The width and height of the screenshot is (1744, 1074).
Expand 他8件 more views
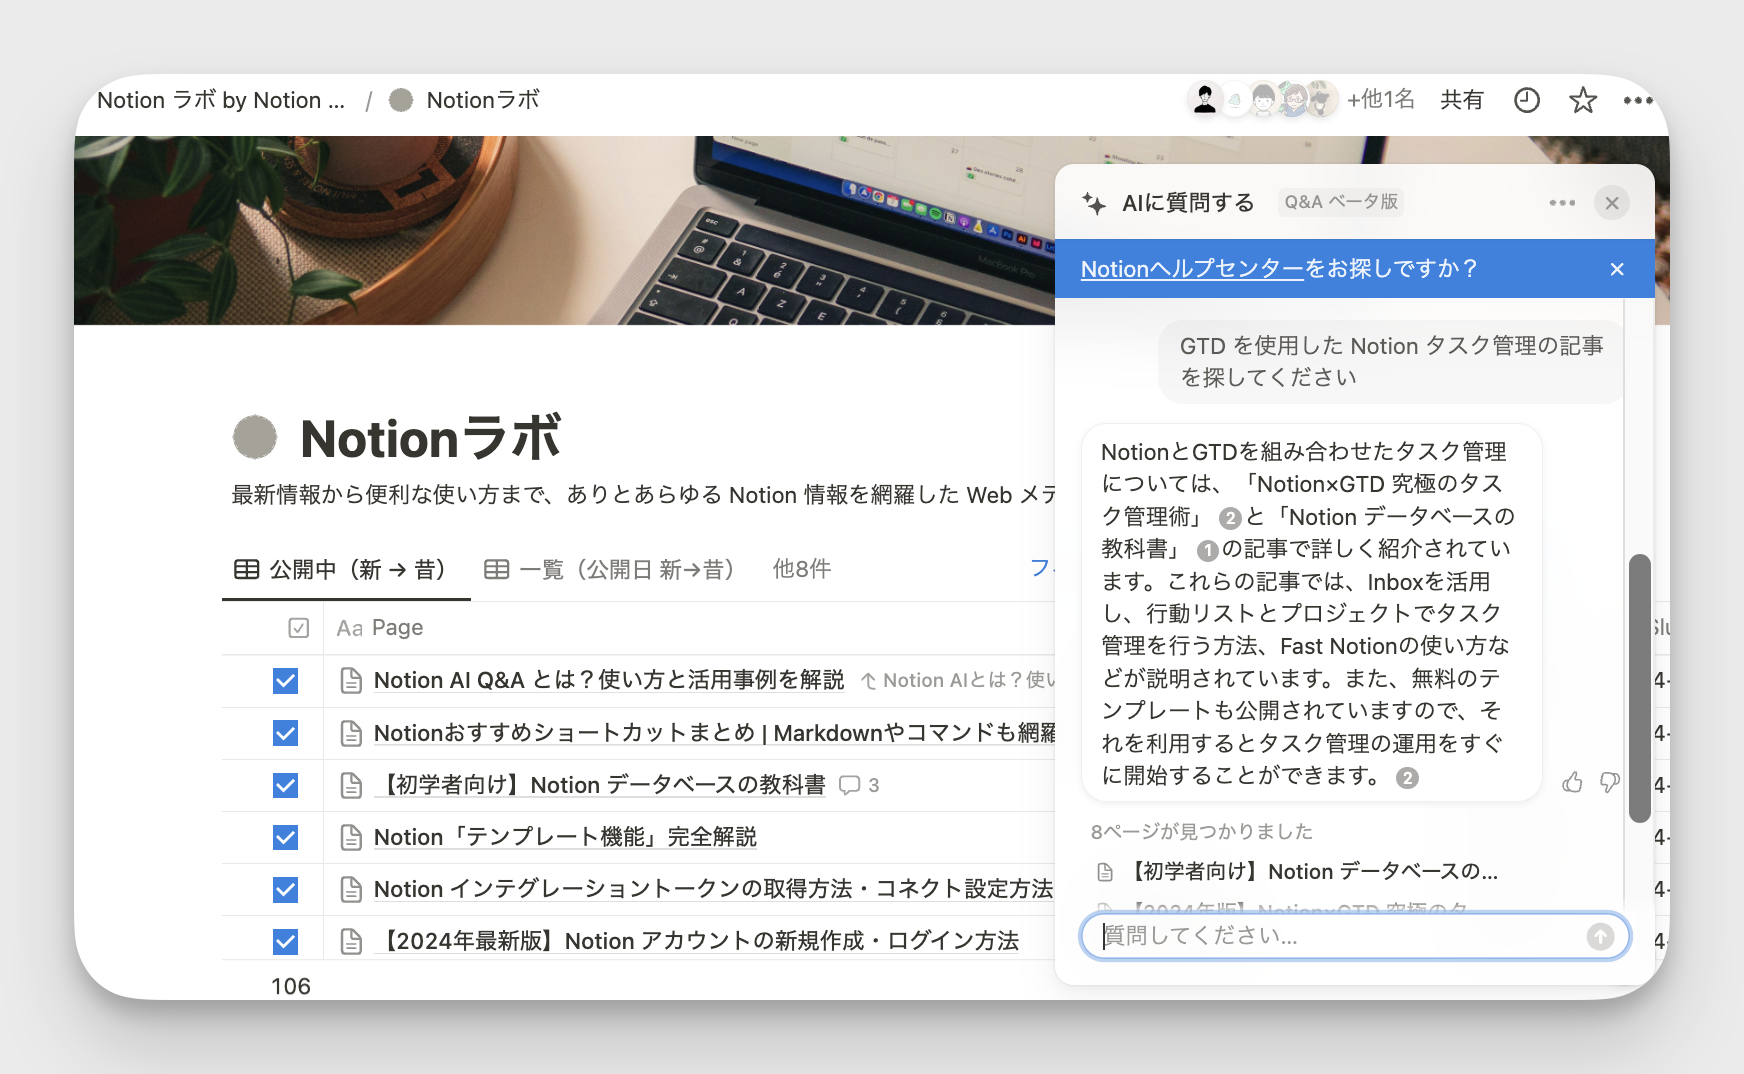click(801, 570)
